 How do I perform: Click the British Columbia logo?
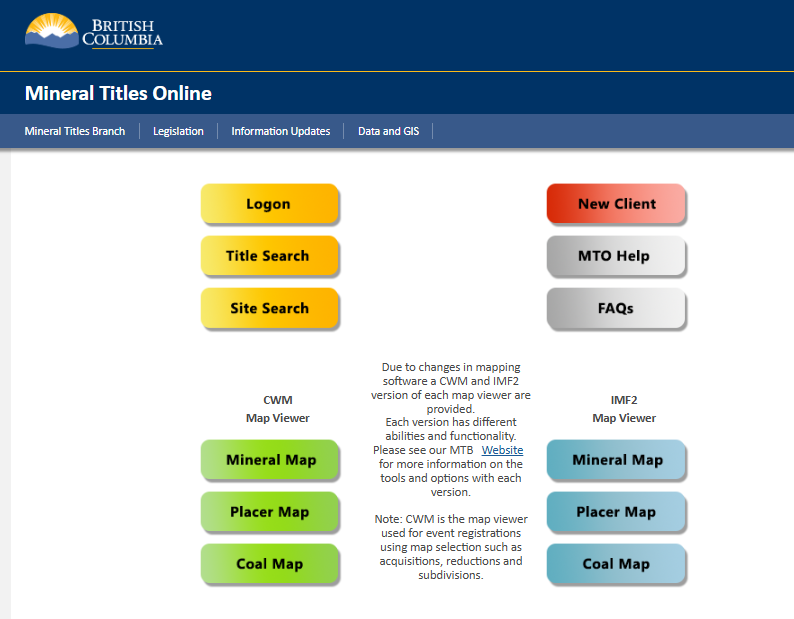pyautogui.click(x=94, y=31)
